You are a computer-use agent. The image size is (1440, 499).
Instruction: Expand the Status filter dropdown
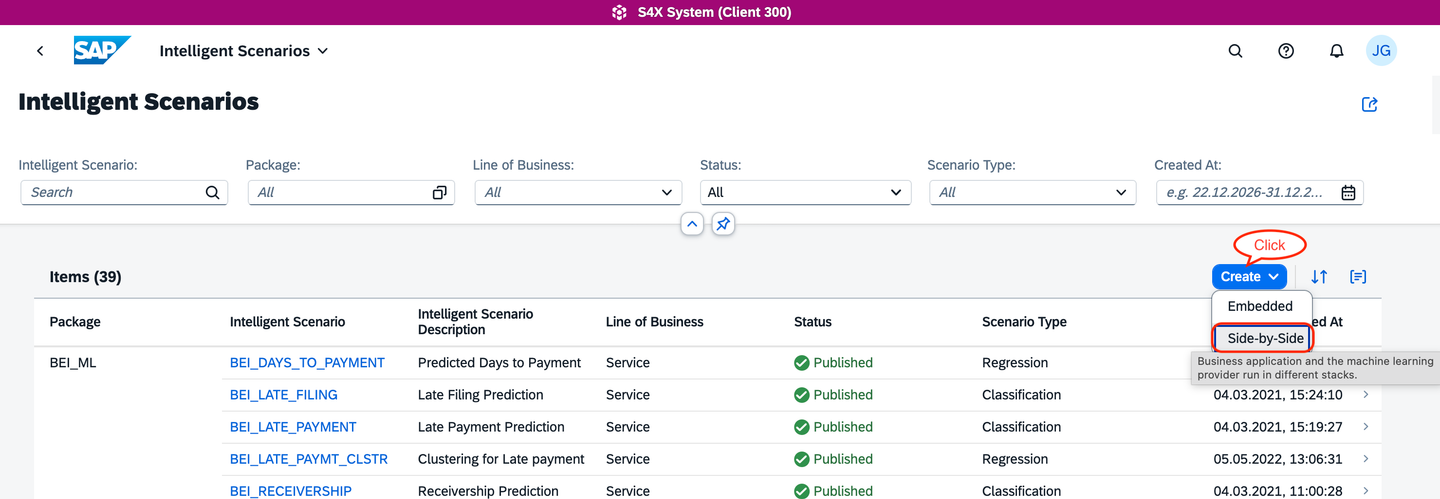coord(894,192)
